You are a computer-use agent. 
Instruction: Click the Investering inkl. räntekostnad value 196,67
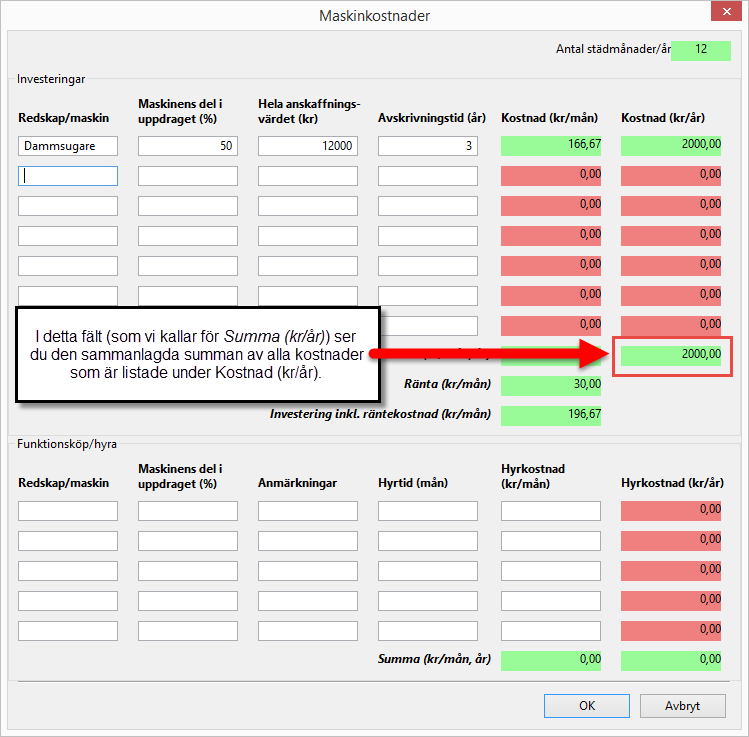click(x=551, y=414)
